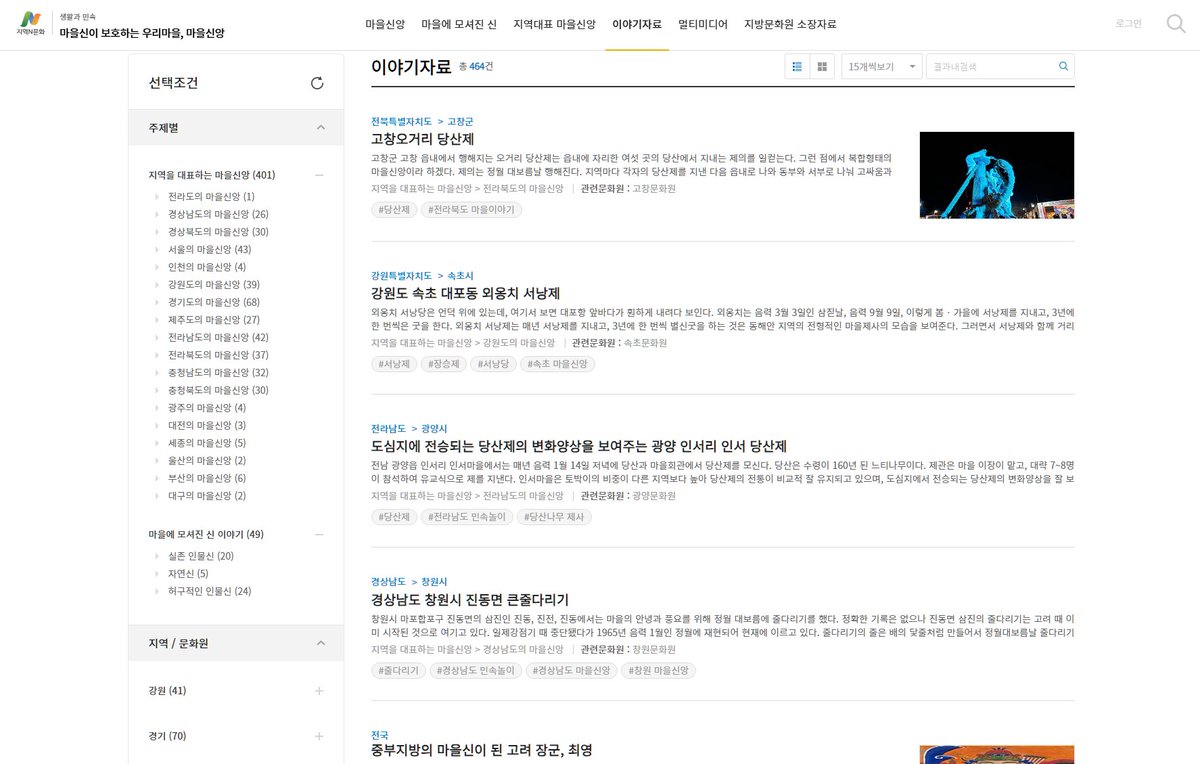This screenshot has width=1200, height=764.
Task: Click the #창원 마을신앙 tag
Action: point(657,670)
